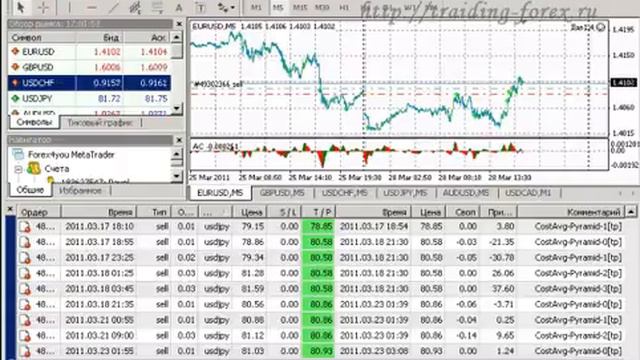The width and height of the screenshot is (640, 360).
Task: Select the text label 'T' tool
Action: tap(200, 7)
